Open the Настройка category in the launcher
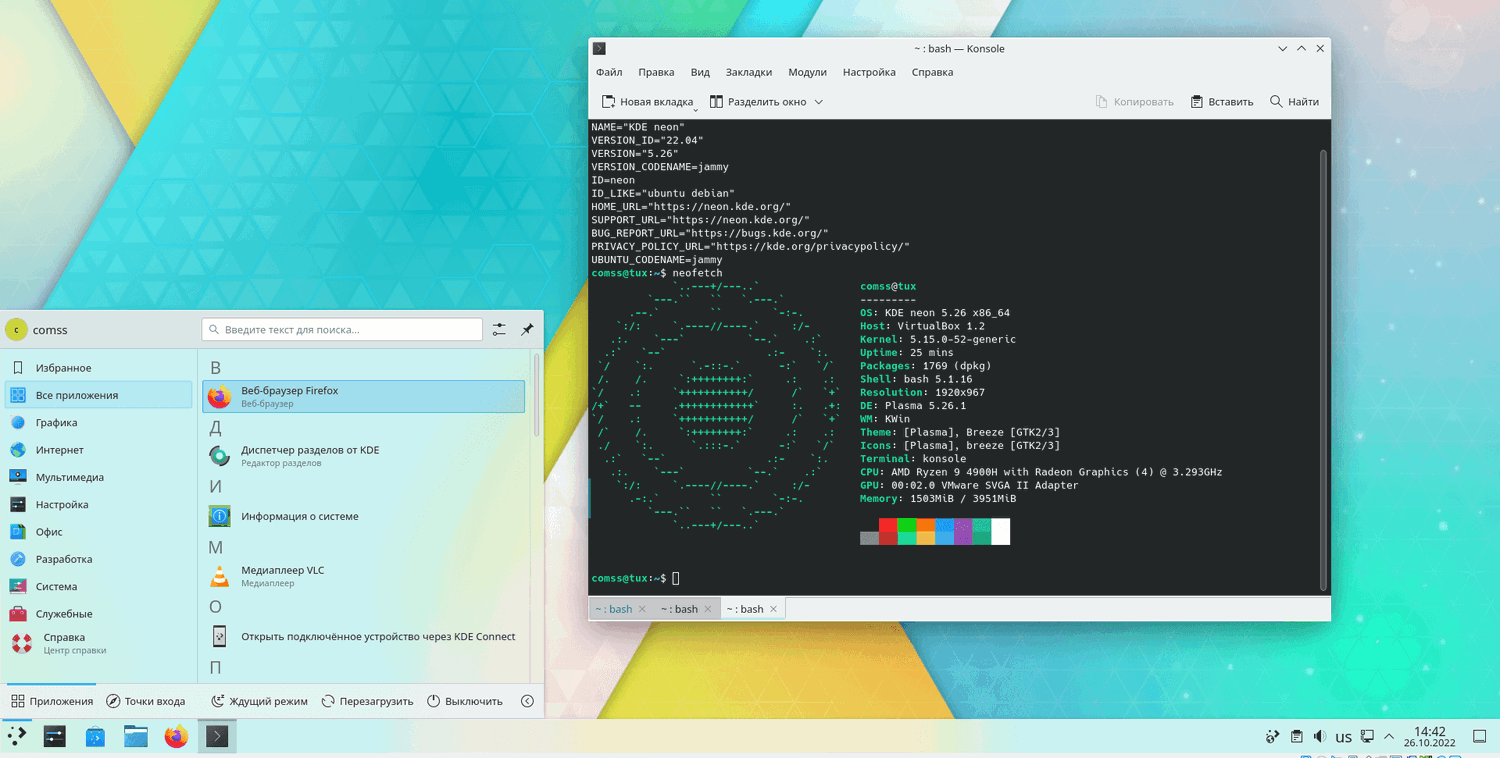The image size is (1500, 758). (98, 505)
